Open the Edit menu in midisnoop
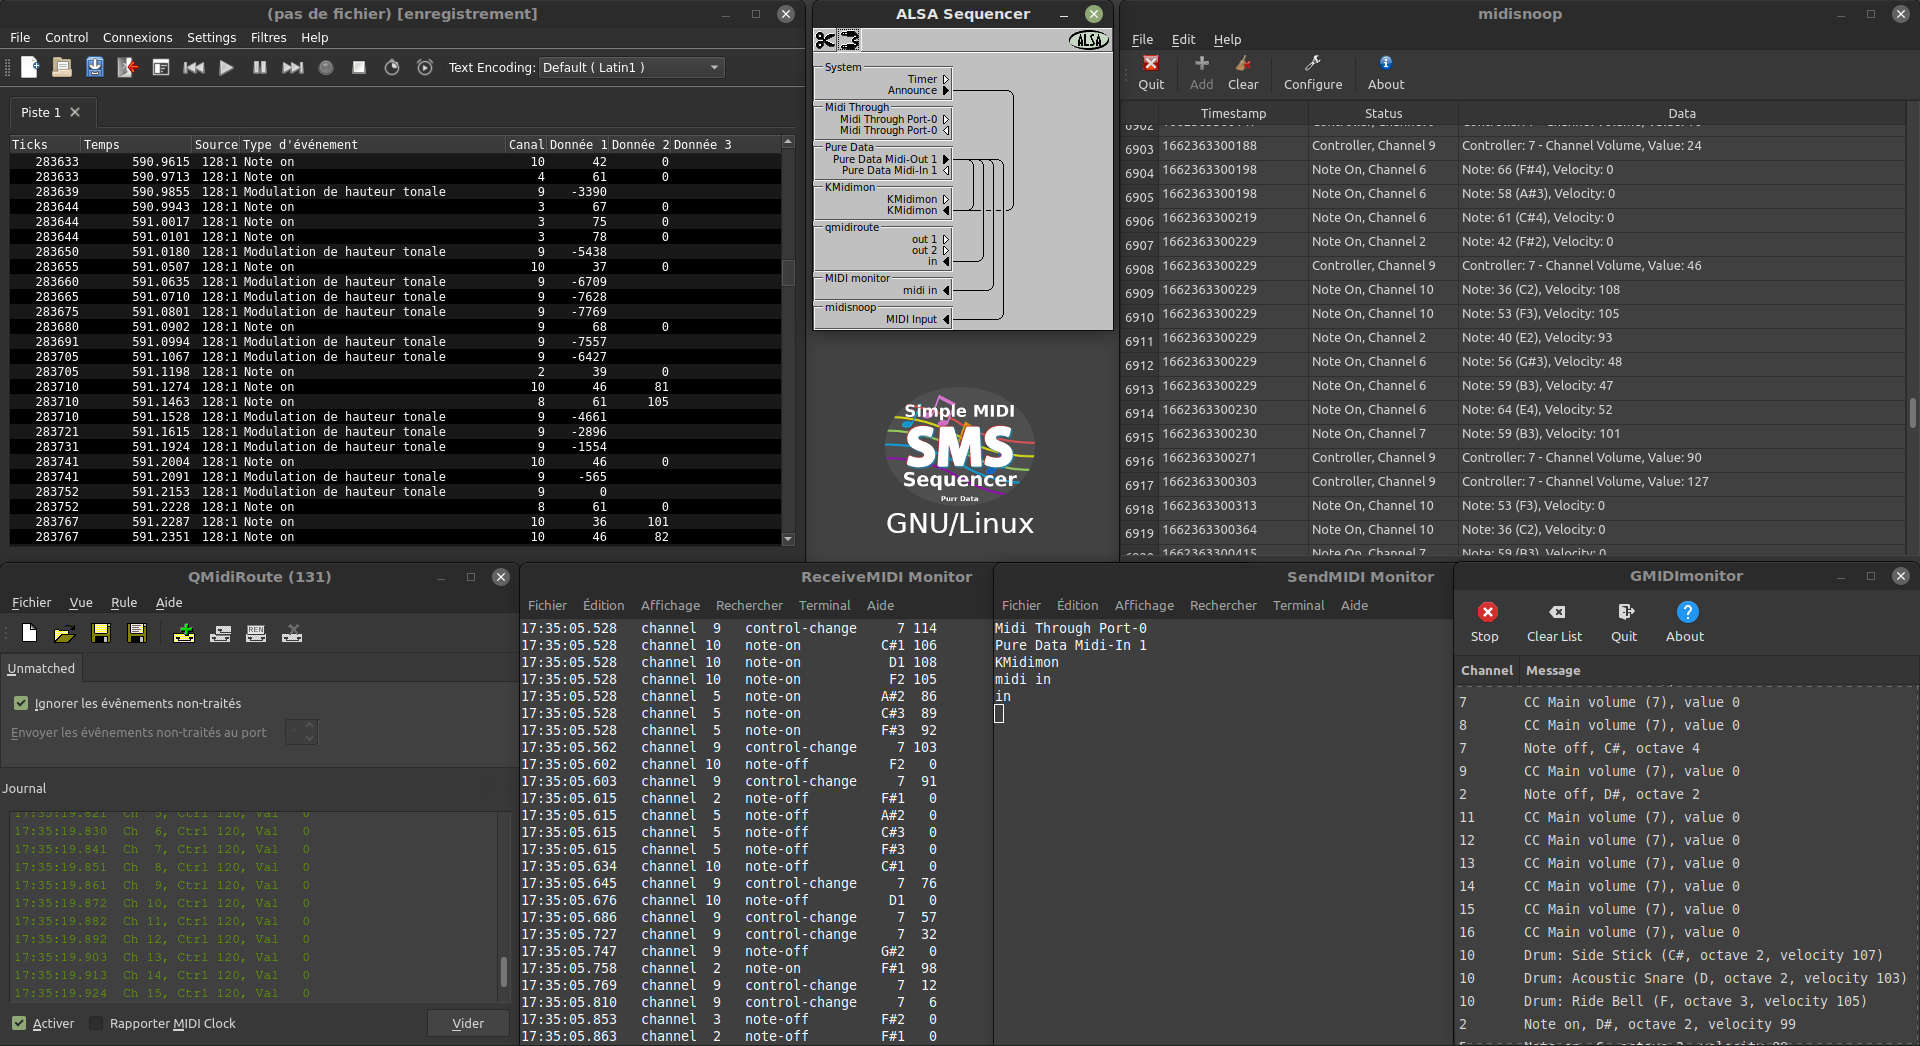 click(1183, 39)
